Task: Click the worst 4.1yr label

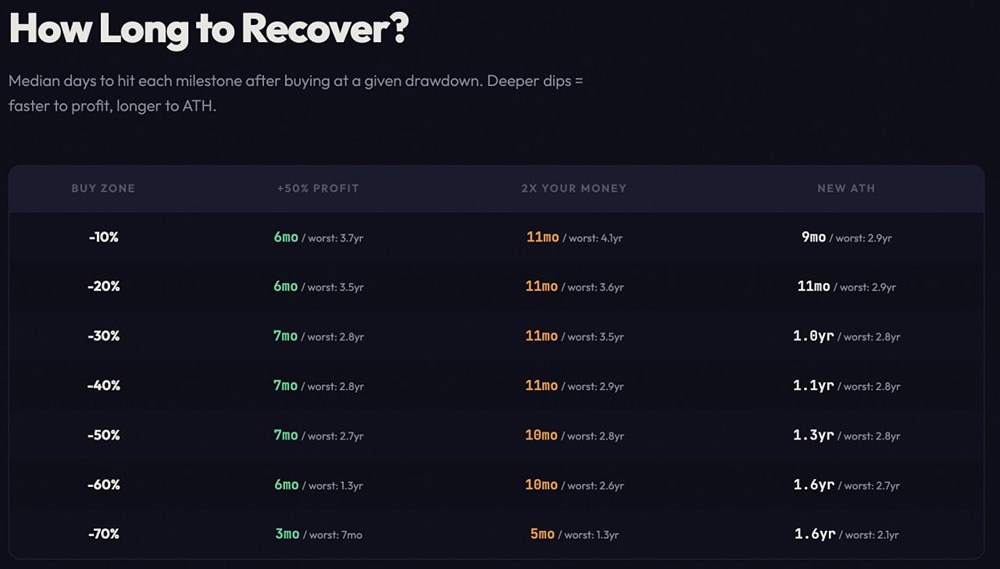Action: 596,239
